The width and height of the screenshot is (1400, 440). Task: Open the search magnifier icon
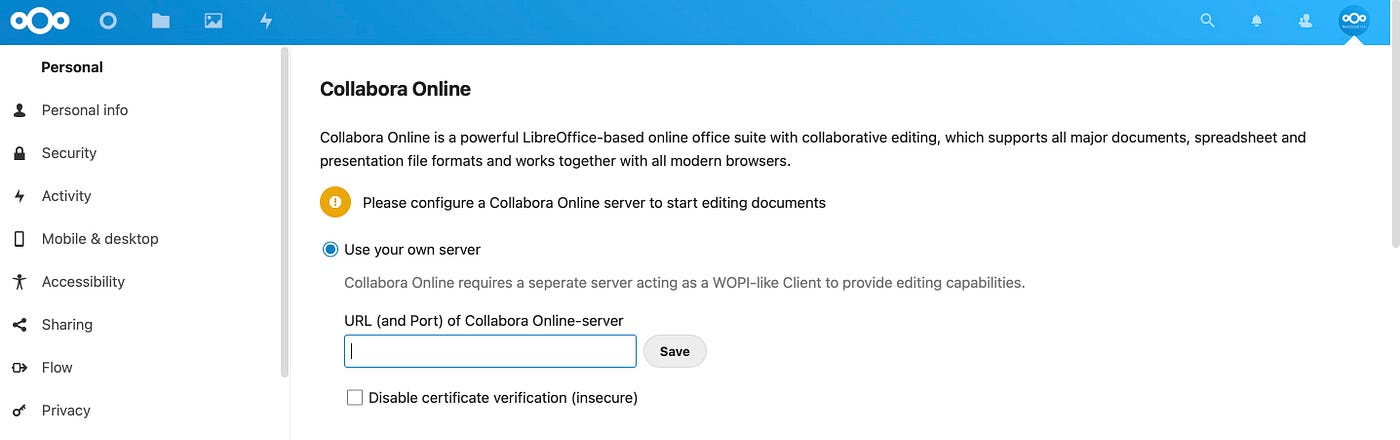pos(1208,20)
